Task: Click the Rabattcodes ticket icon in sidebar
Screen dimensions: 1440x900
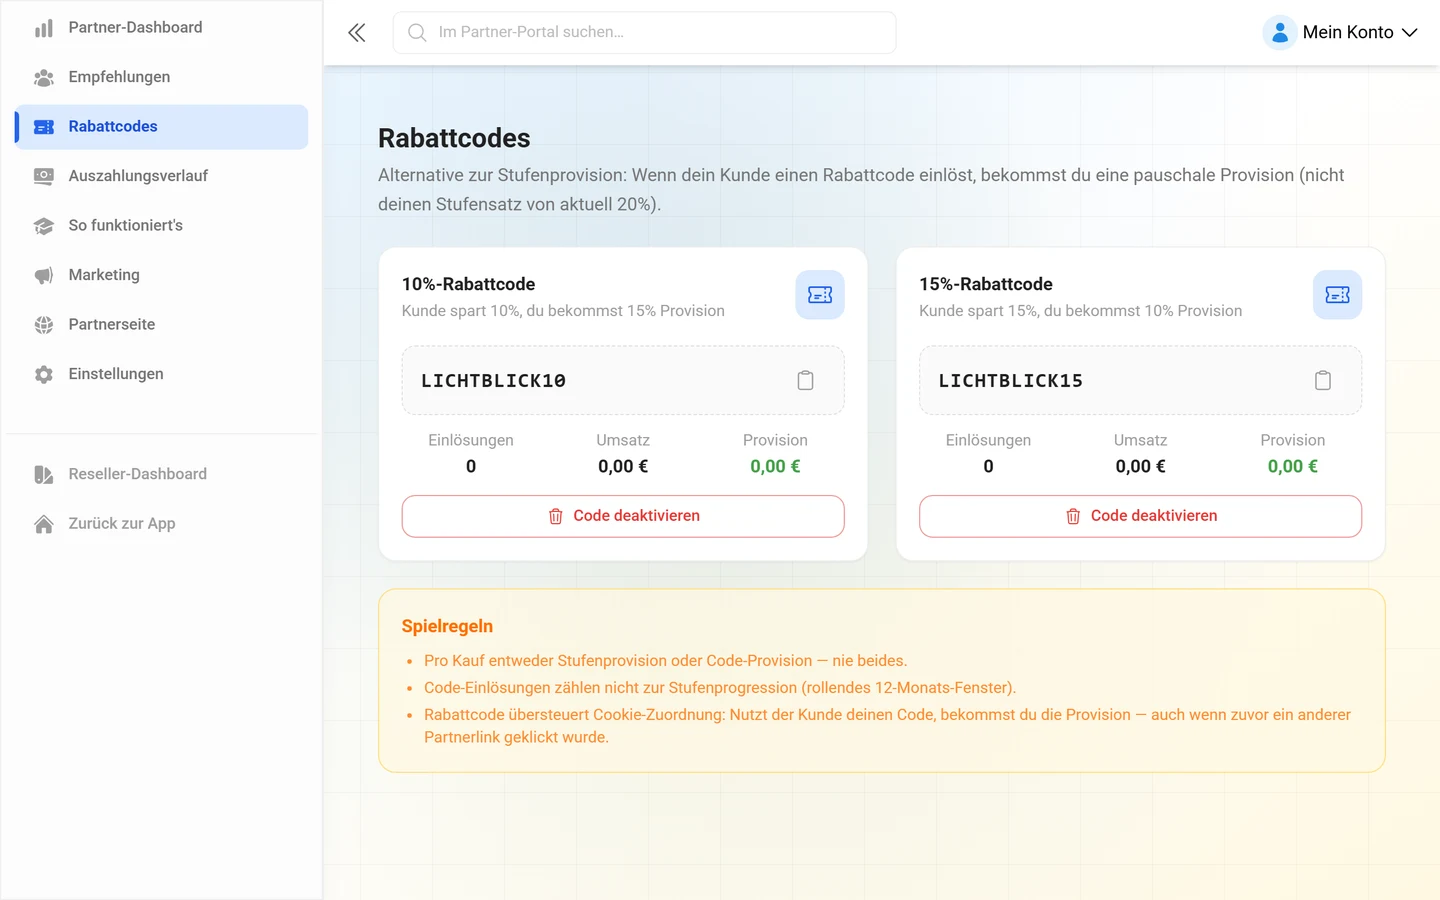Action: [44, 127]
